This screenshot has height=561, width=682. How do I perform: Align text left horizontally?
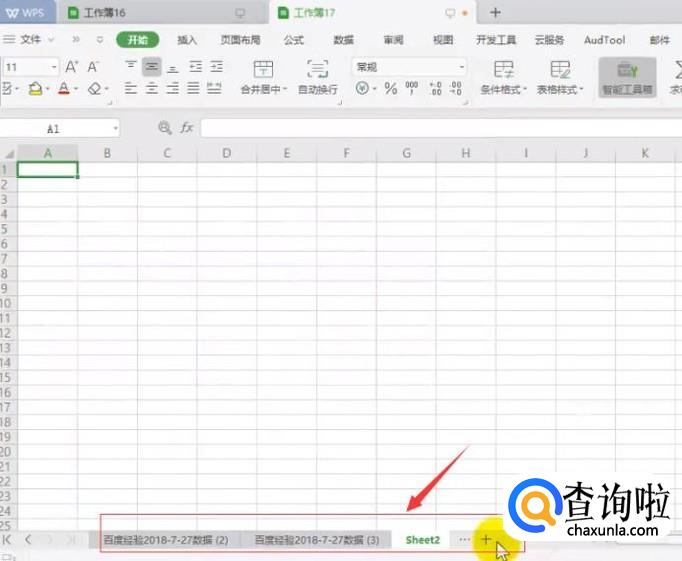130,89
